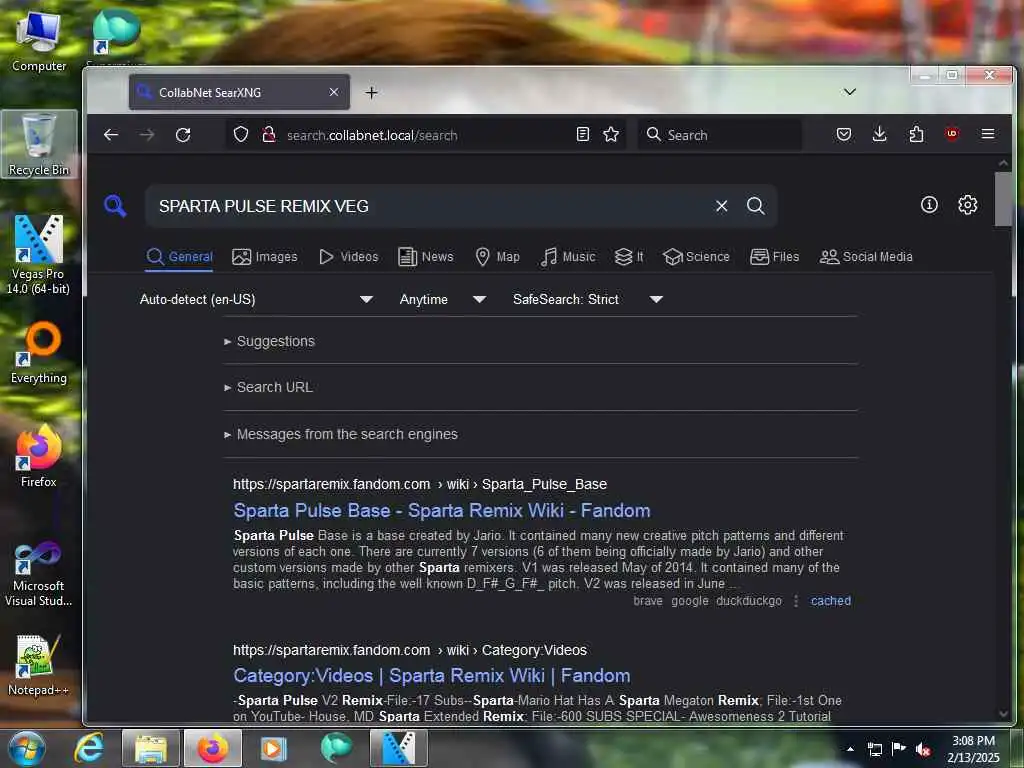1024x768 pixels.
Task: Open SearXNG preferences gear icon
Action: click(967, 205)
